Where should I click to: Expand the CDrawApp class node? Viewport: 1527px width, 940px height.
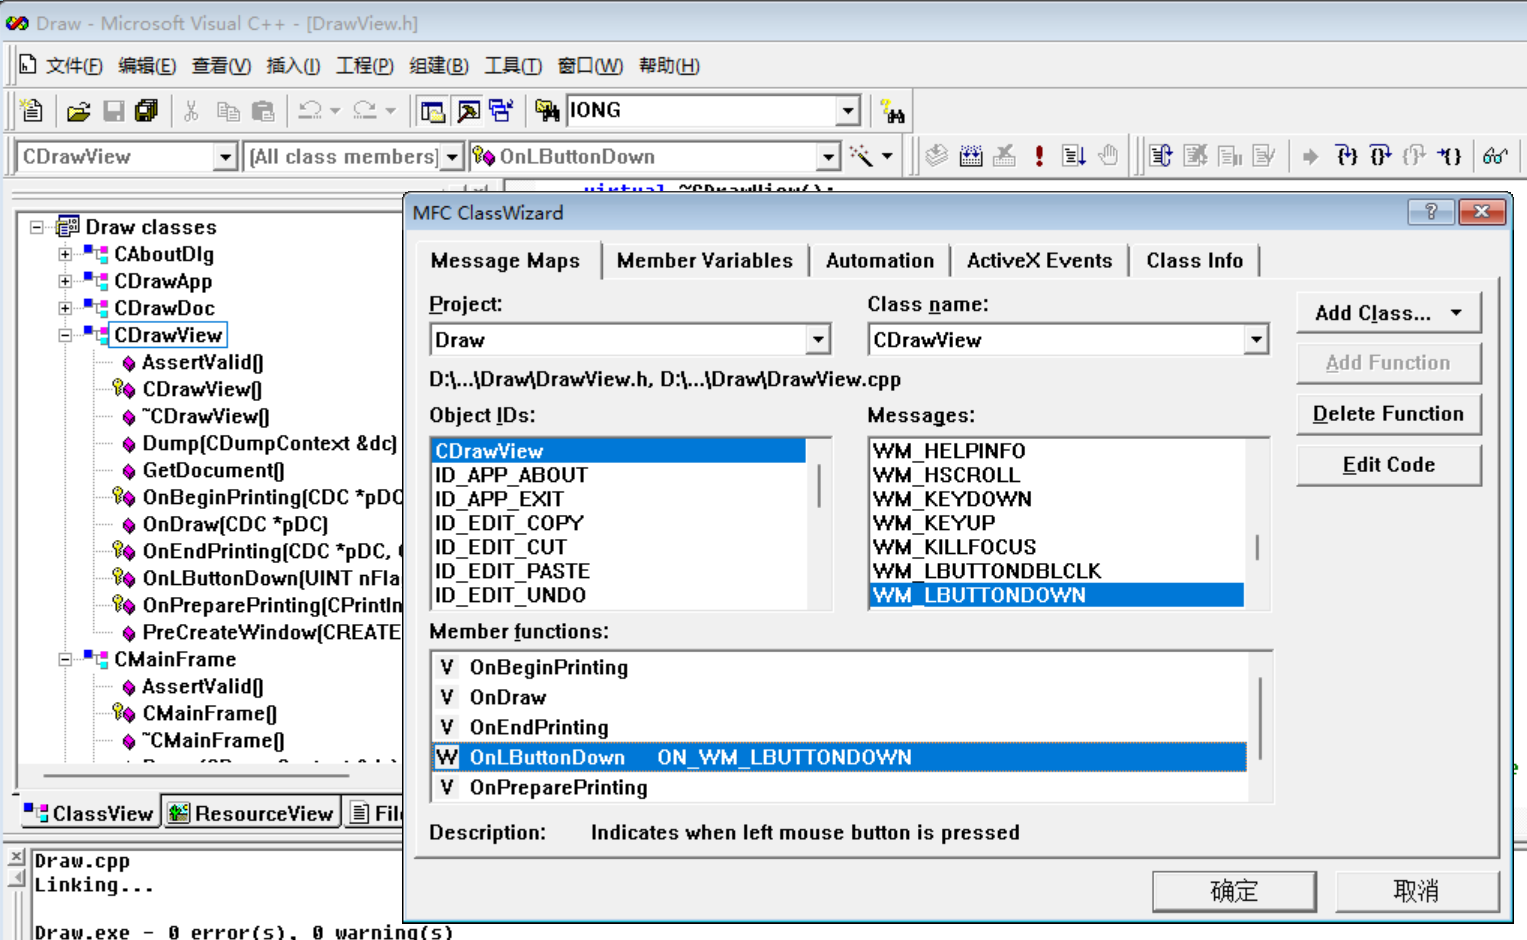[x=65, y=281]
